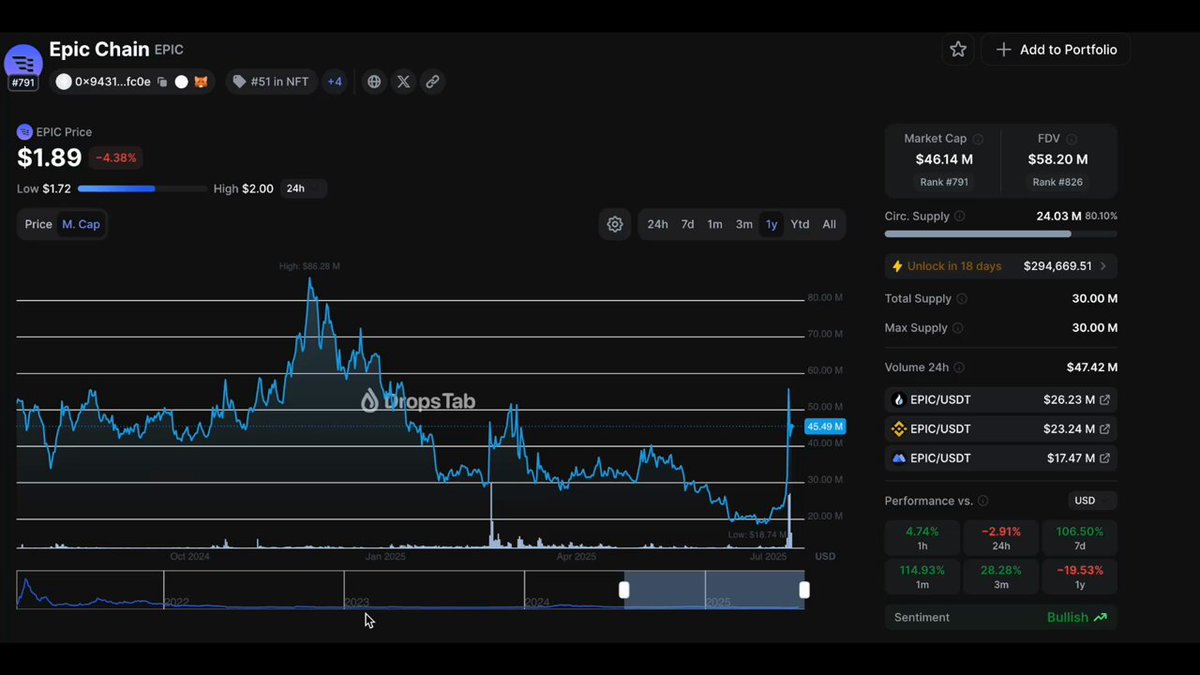Click the 3m performance 28.28% cell

[x=1001, y=576]
